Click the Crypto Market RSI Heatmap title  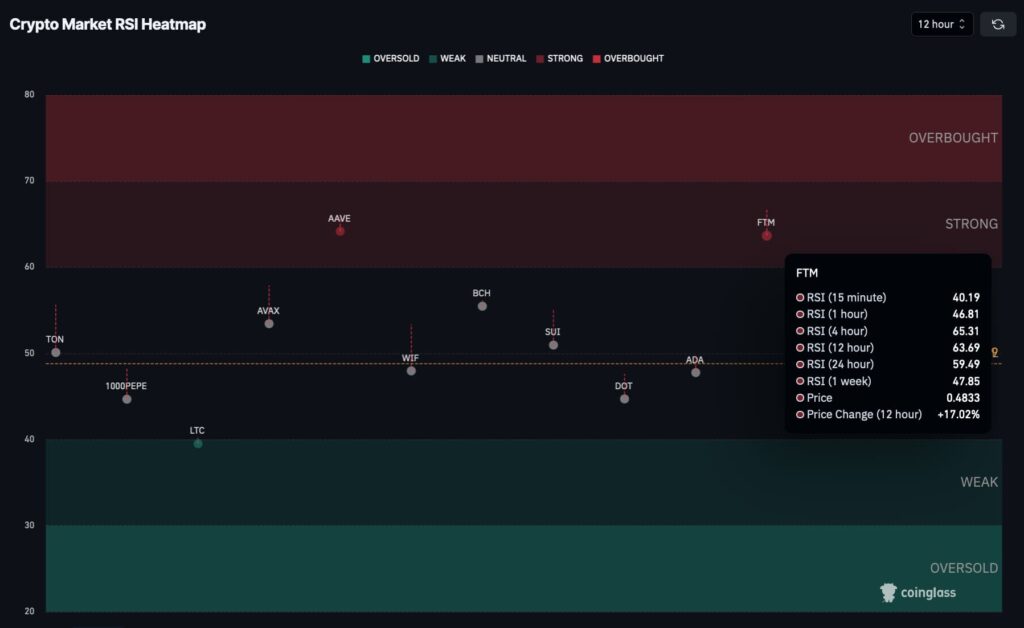[x=108, y=24]
